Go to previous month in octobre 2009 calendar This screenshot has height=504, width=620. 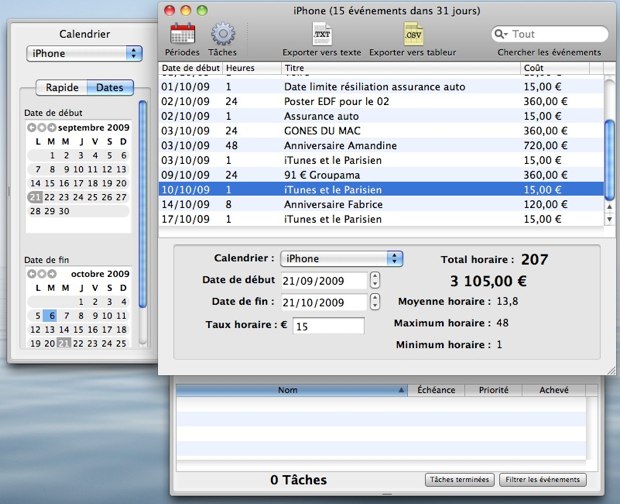pyautogui.click(x=32, y=274)
